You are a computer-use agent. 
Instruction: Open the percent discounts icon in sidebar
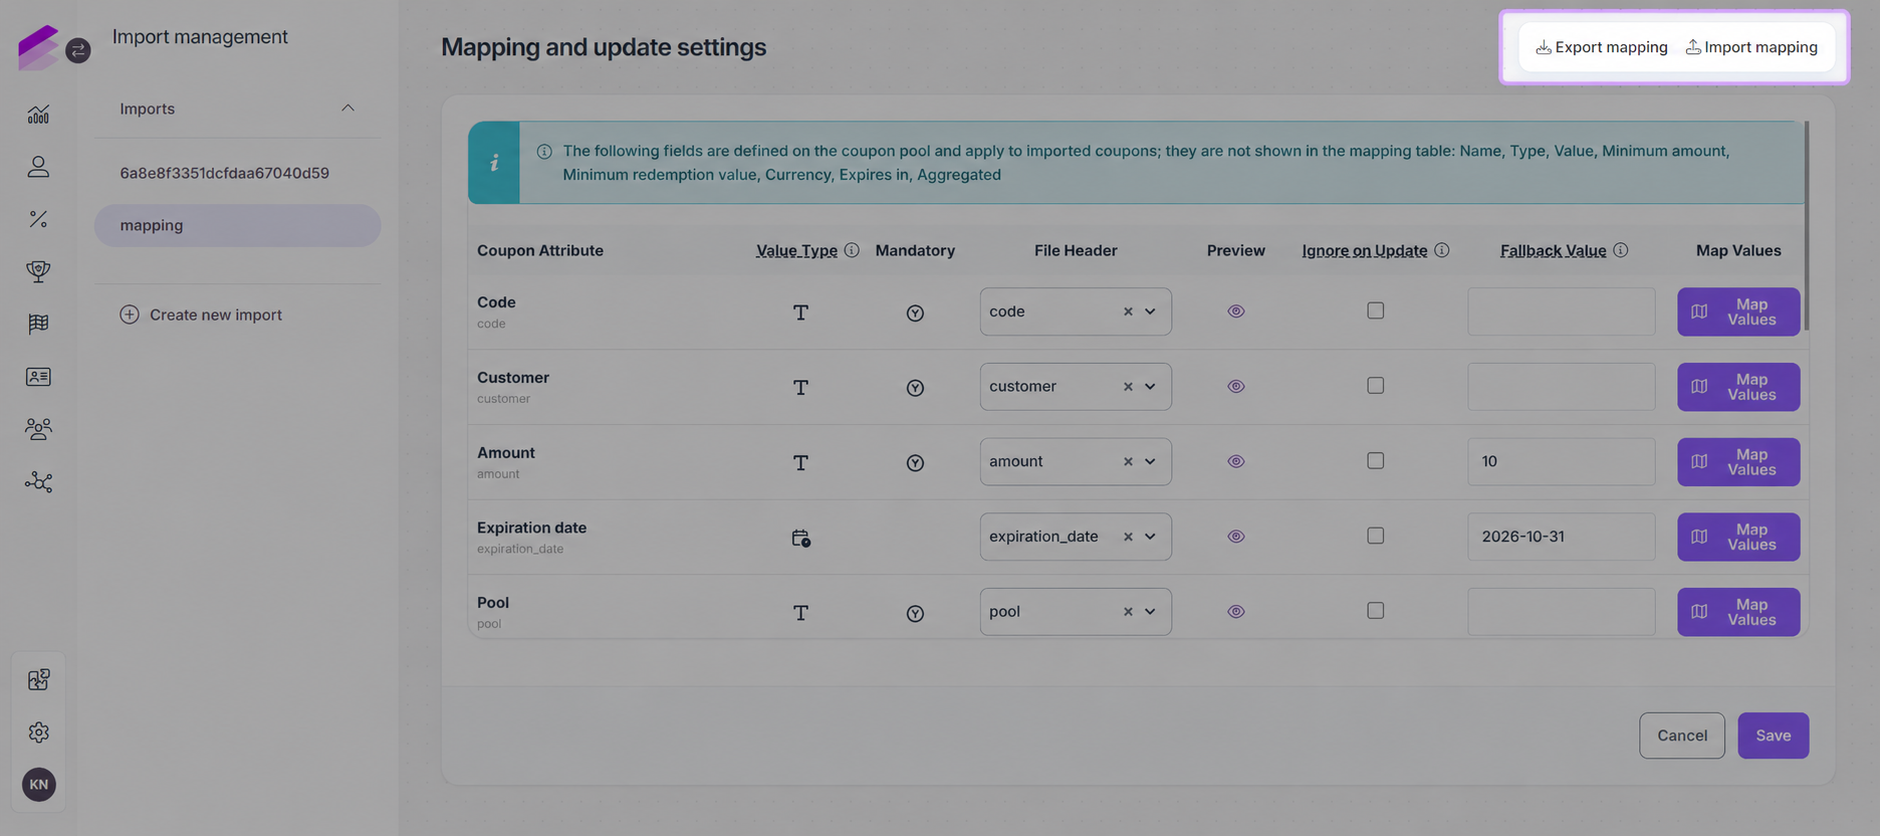pos(38,219)
